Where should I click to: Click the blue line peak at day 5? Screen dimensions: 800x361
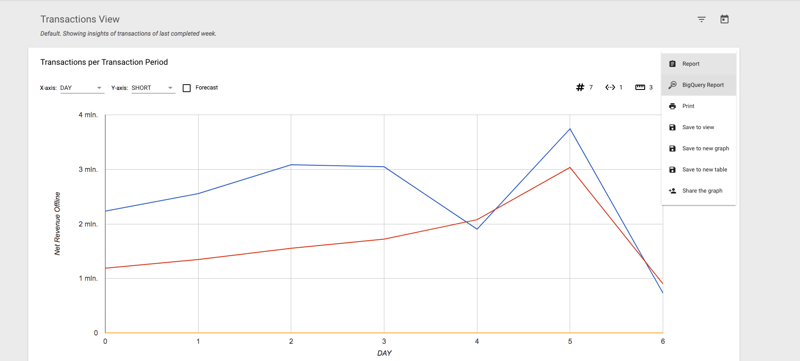pos(570,128)
